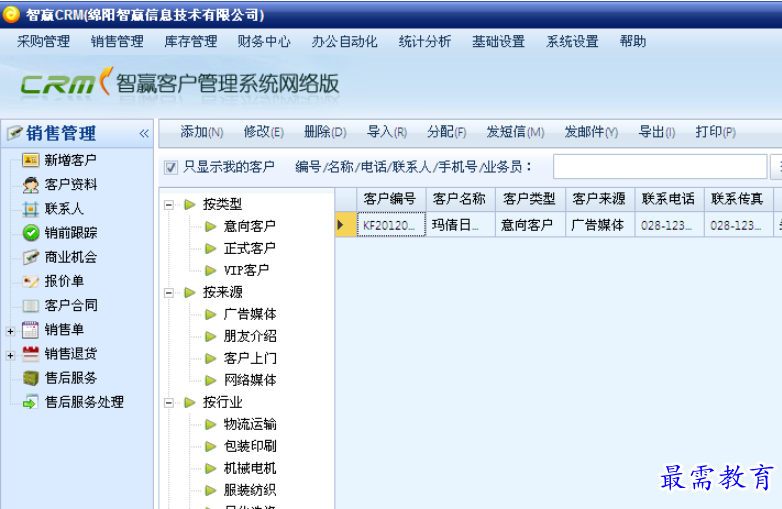782x509 pixels.
Task: Click the 售后服务处理 arrow icon
Action: [30, 402]
